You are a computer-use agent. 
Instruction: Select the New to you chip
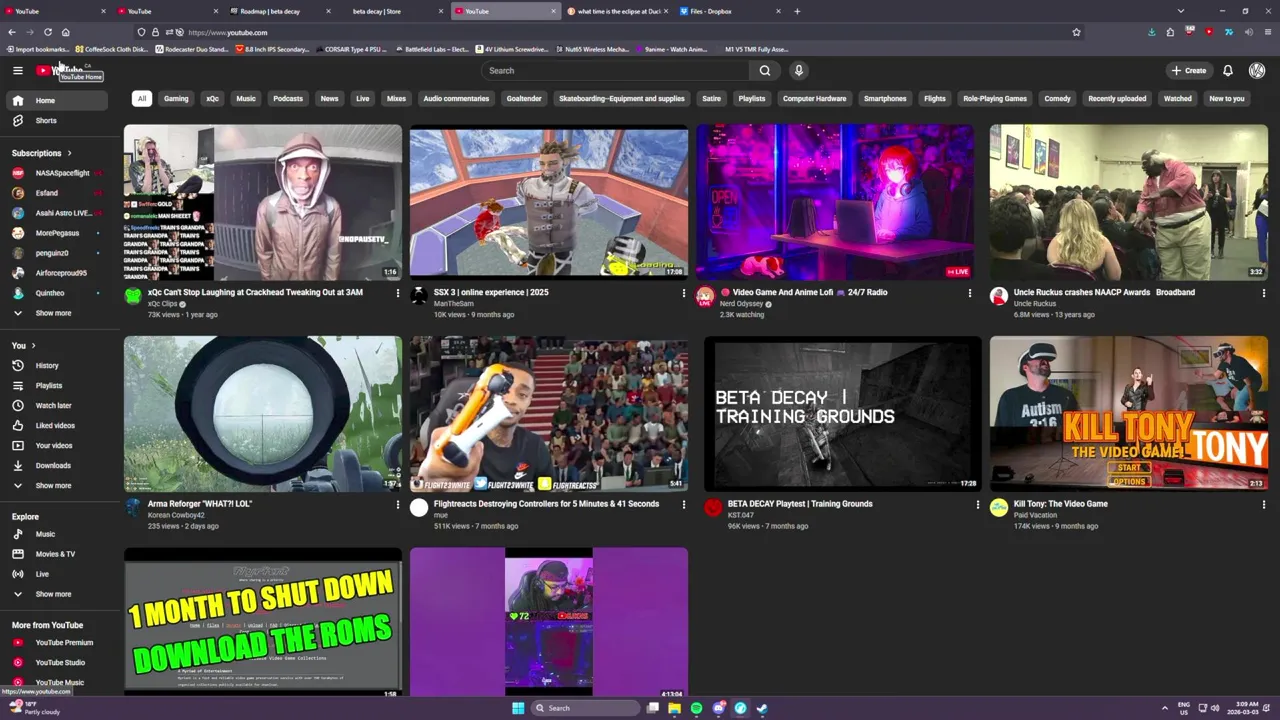click(1226, 98)
